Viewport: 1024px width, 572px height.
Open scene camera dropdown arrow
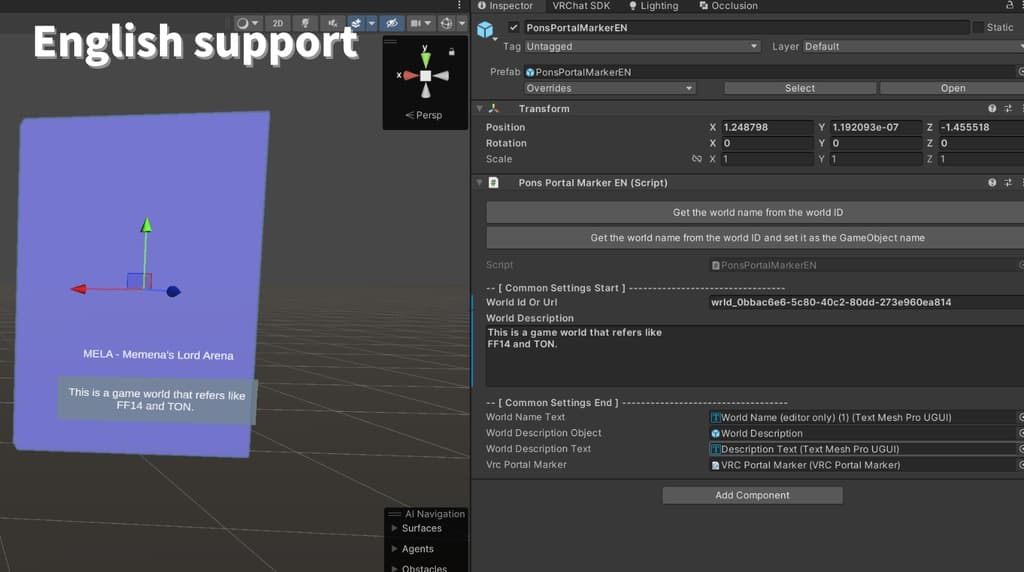(428, 23)
